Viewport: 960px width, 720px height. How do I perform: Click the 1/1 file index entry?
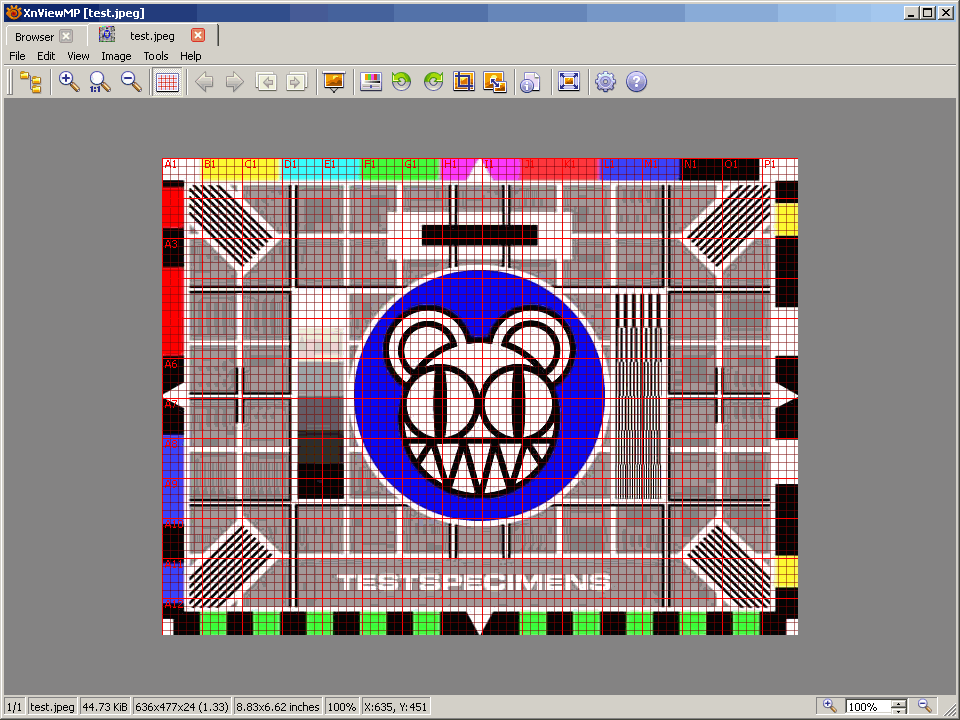click(x=14, y=707)
